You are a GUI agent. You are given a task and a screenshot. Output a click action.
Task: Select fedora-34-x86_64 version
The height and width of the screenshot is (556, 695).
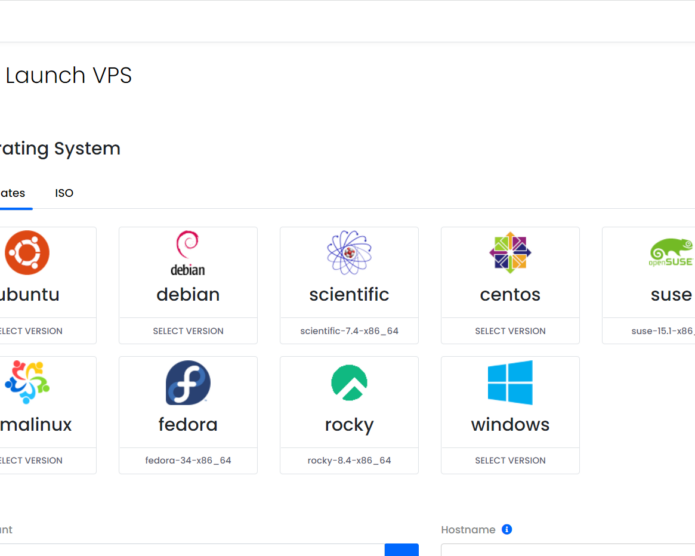(x=188, y=461)
